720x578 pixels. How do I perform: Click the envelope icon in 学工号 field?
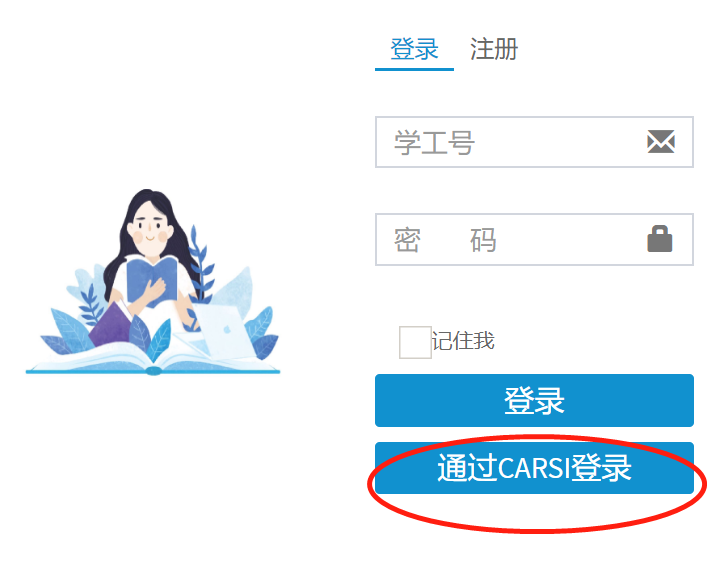[x=661, y=141]
